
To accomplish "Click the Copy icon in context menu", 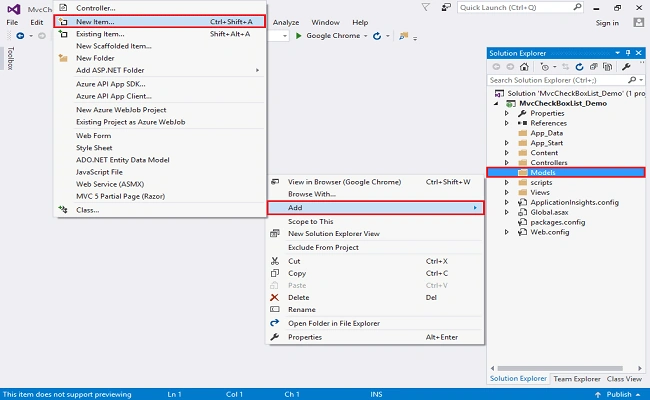I will pos(274,273).
